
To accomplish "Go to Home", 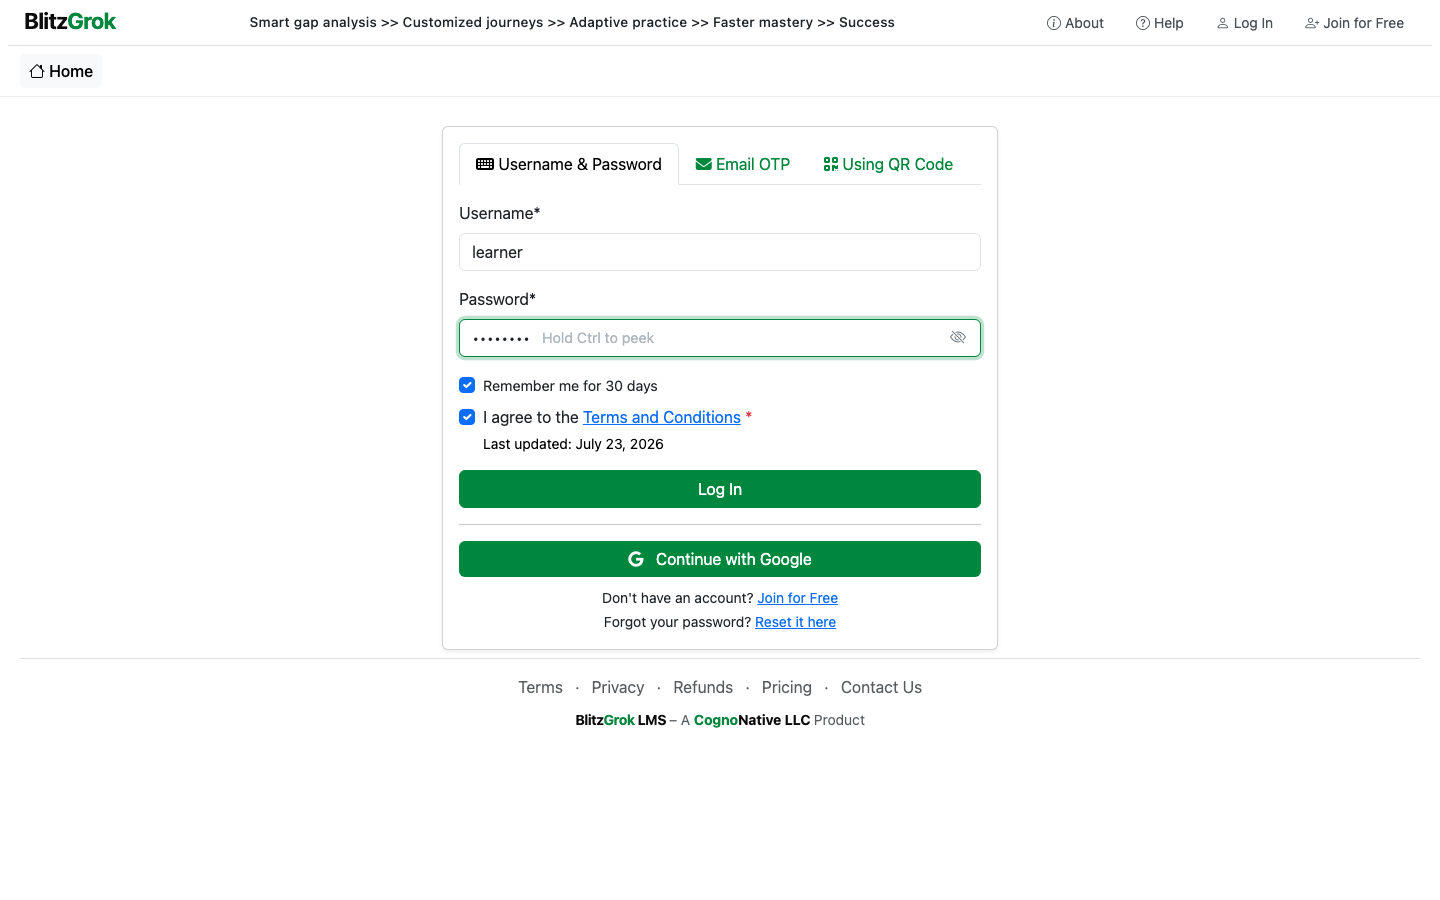I will click(x=61, y=71).
